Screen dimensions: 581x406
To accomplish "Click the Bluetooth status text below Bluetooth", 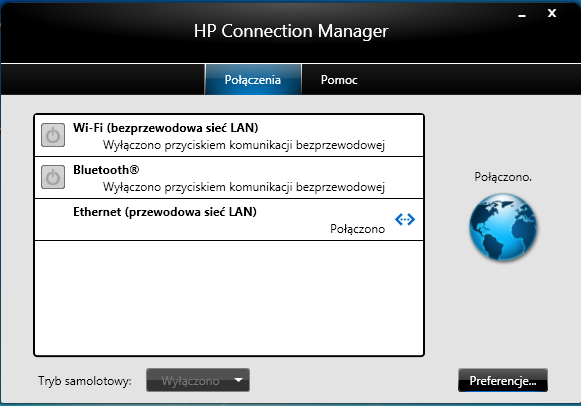I will (244, 187).
